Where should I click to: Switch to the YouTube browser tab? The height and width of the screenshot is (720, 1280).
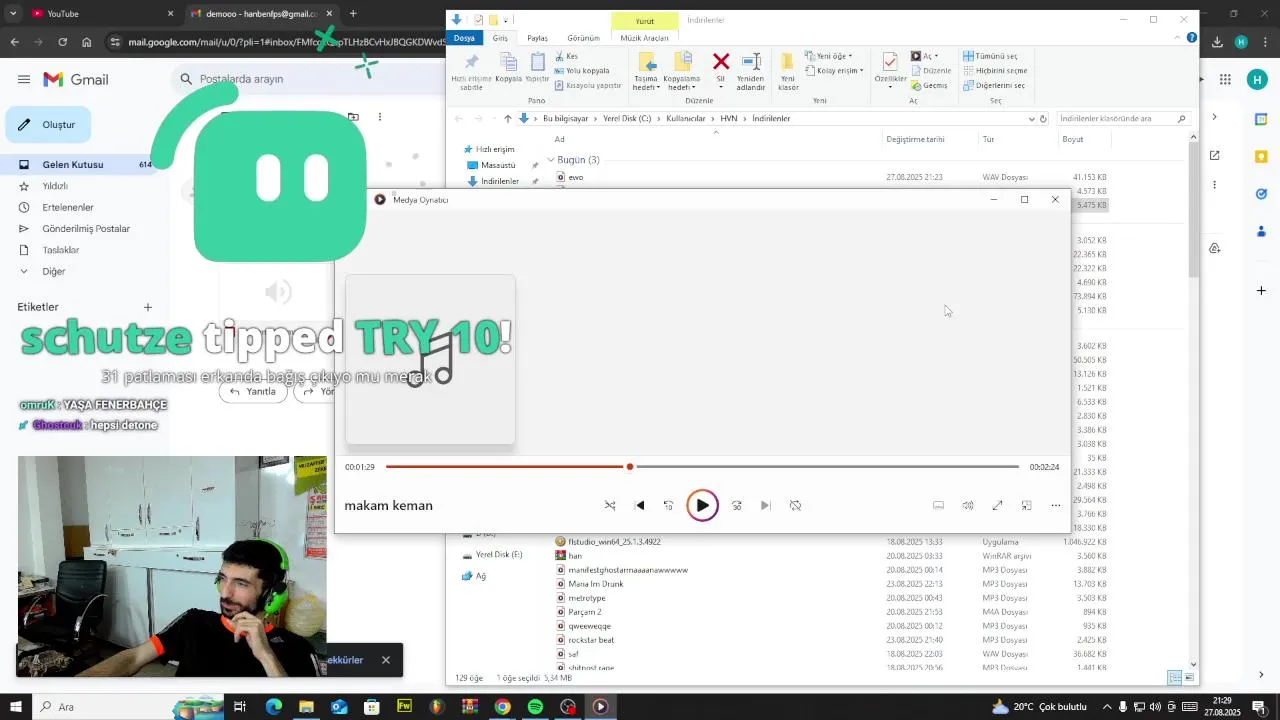[100, 14]
